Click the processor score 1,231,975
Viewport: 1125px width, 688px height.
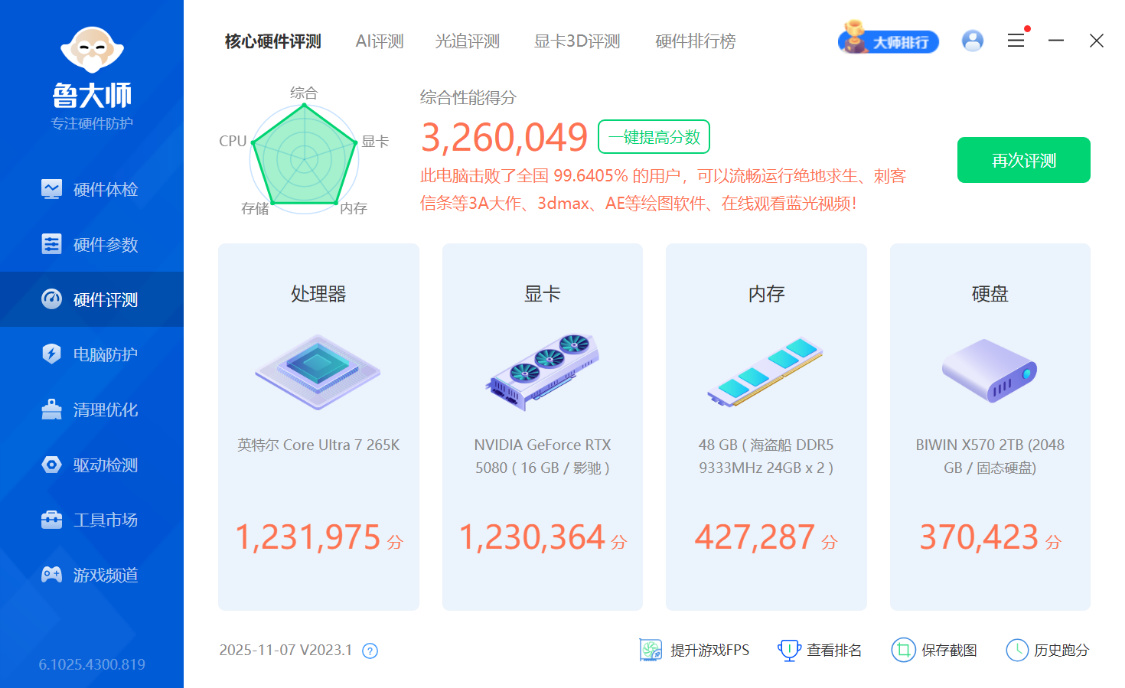point(309,537)
